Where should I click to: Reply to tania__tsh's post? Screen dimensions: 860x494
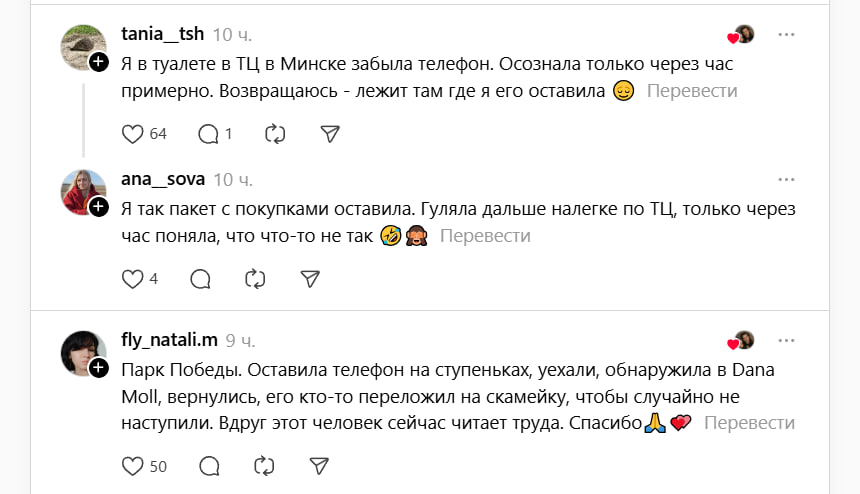pyautogui.click(x=208, y=134)
